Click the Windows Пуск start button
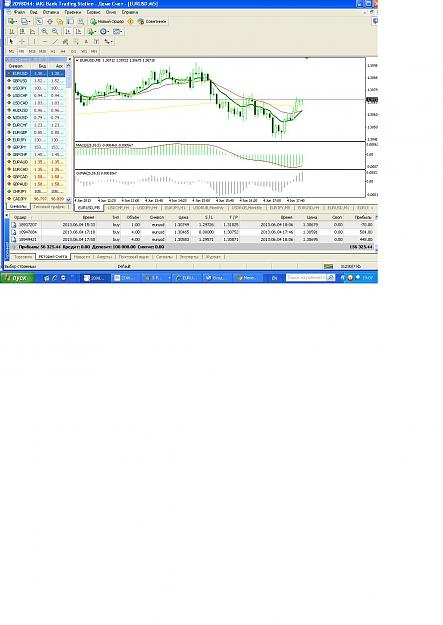This screenshot has height=625, width=443. 17,278
